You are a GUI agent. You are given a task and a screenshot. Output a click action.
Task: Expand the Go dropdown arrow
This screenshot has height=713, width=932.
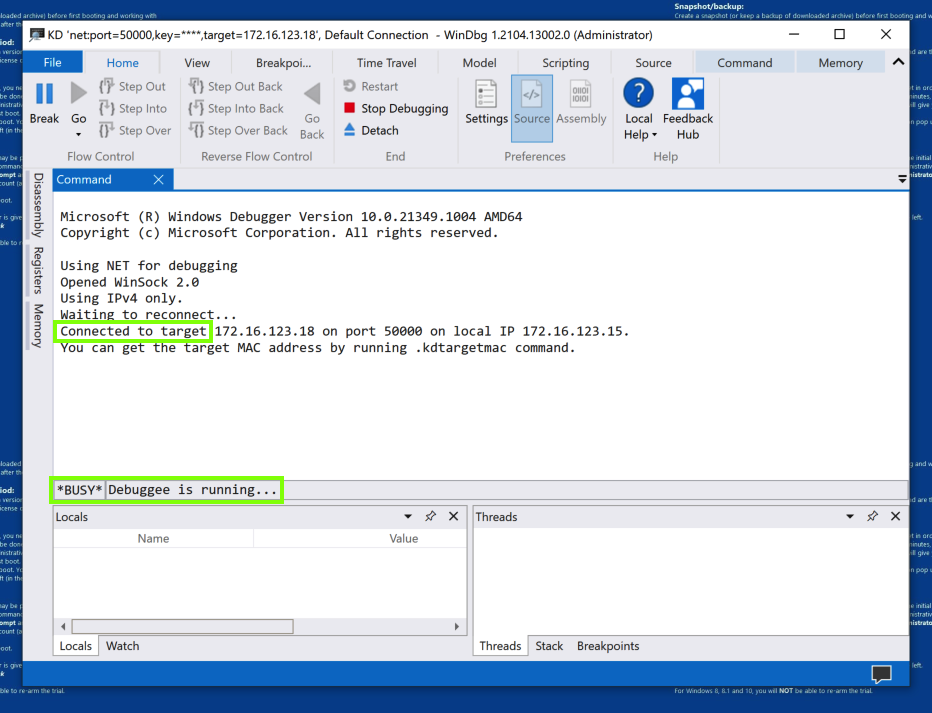78,134
